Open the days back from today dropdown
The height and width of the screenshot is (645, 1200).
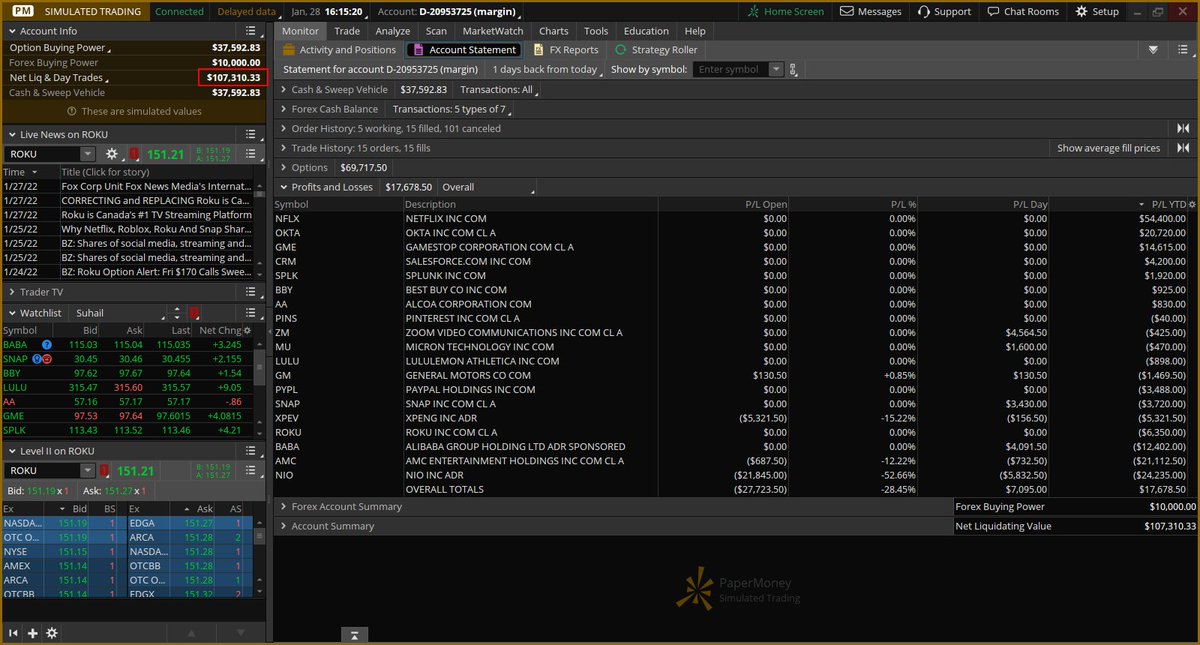[546, 70]
